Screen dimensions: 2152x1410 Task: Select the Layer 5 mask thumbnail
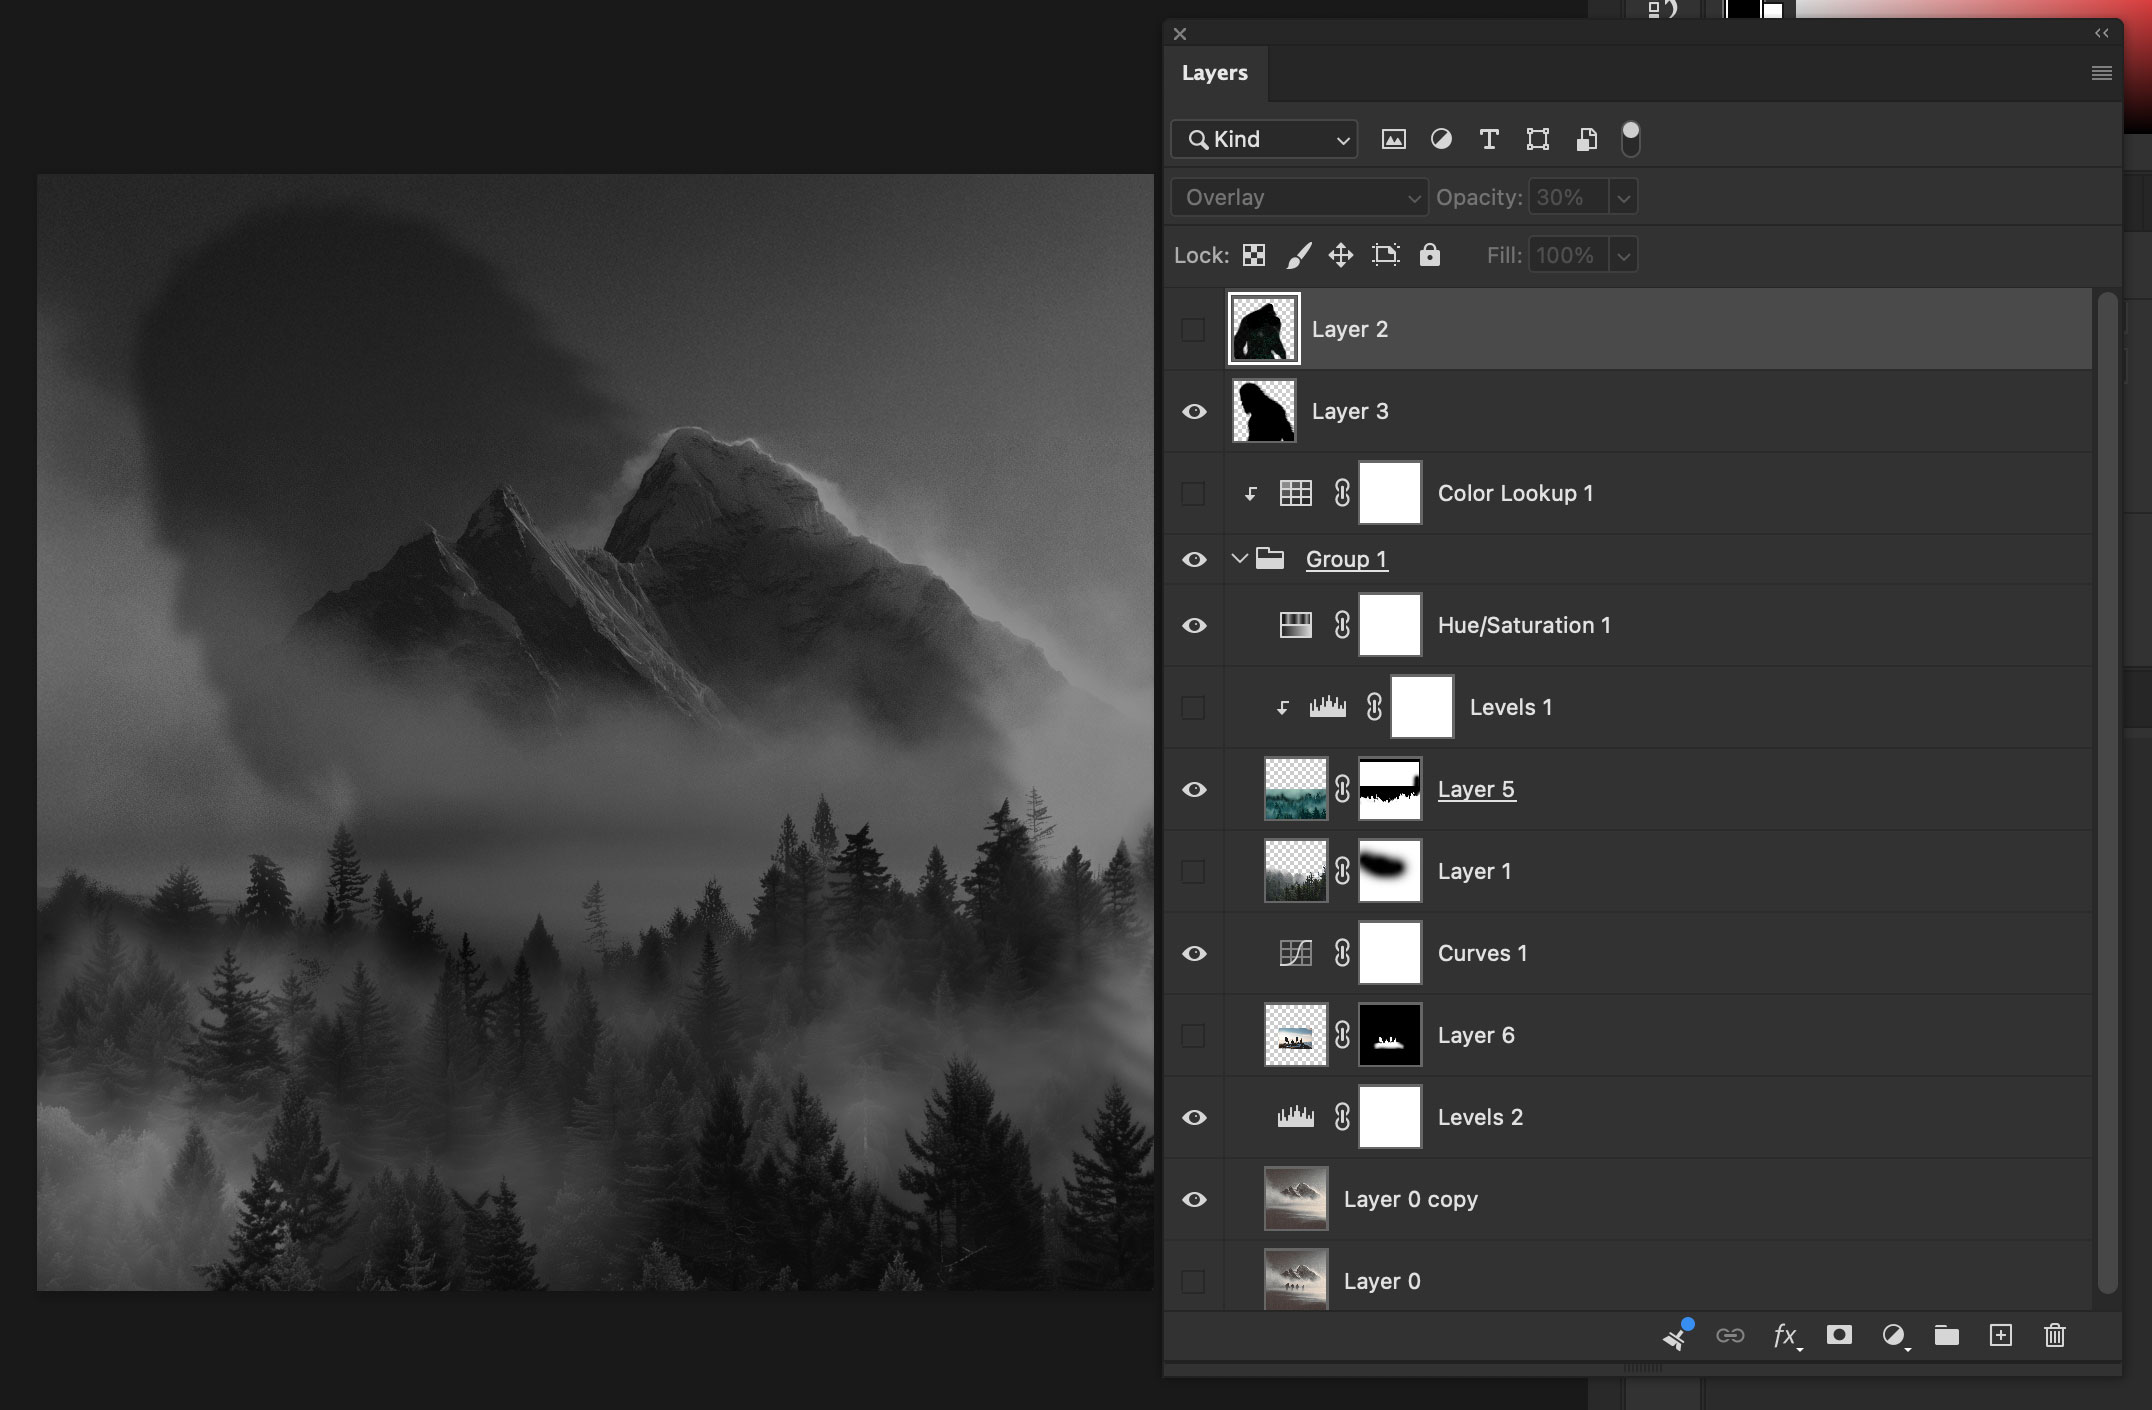pyautogui.click(x=1390, y=789)
